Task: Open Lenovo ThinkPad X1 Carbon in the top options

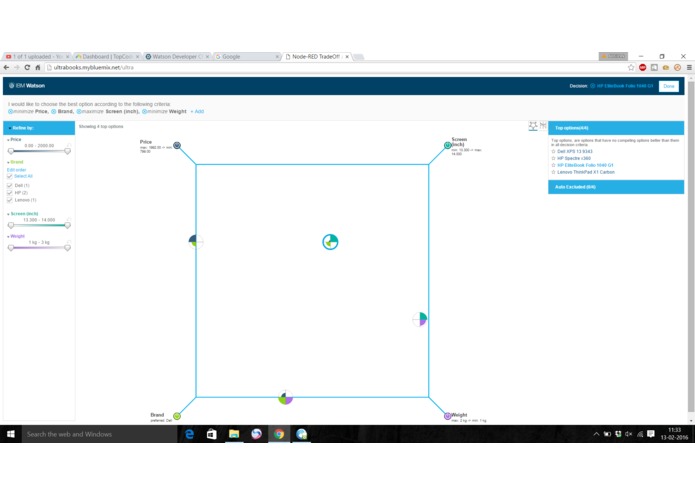Action: pyautogui.click(x=586, y=172)
